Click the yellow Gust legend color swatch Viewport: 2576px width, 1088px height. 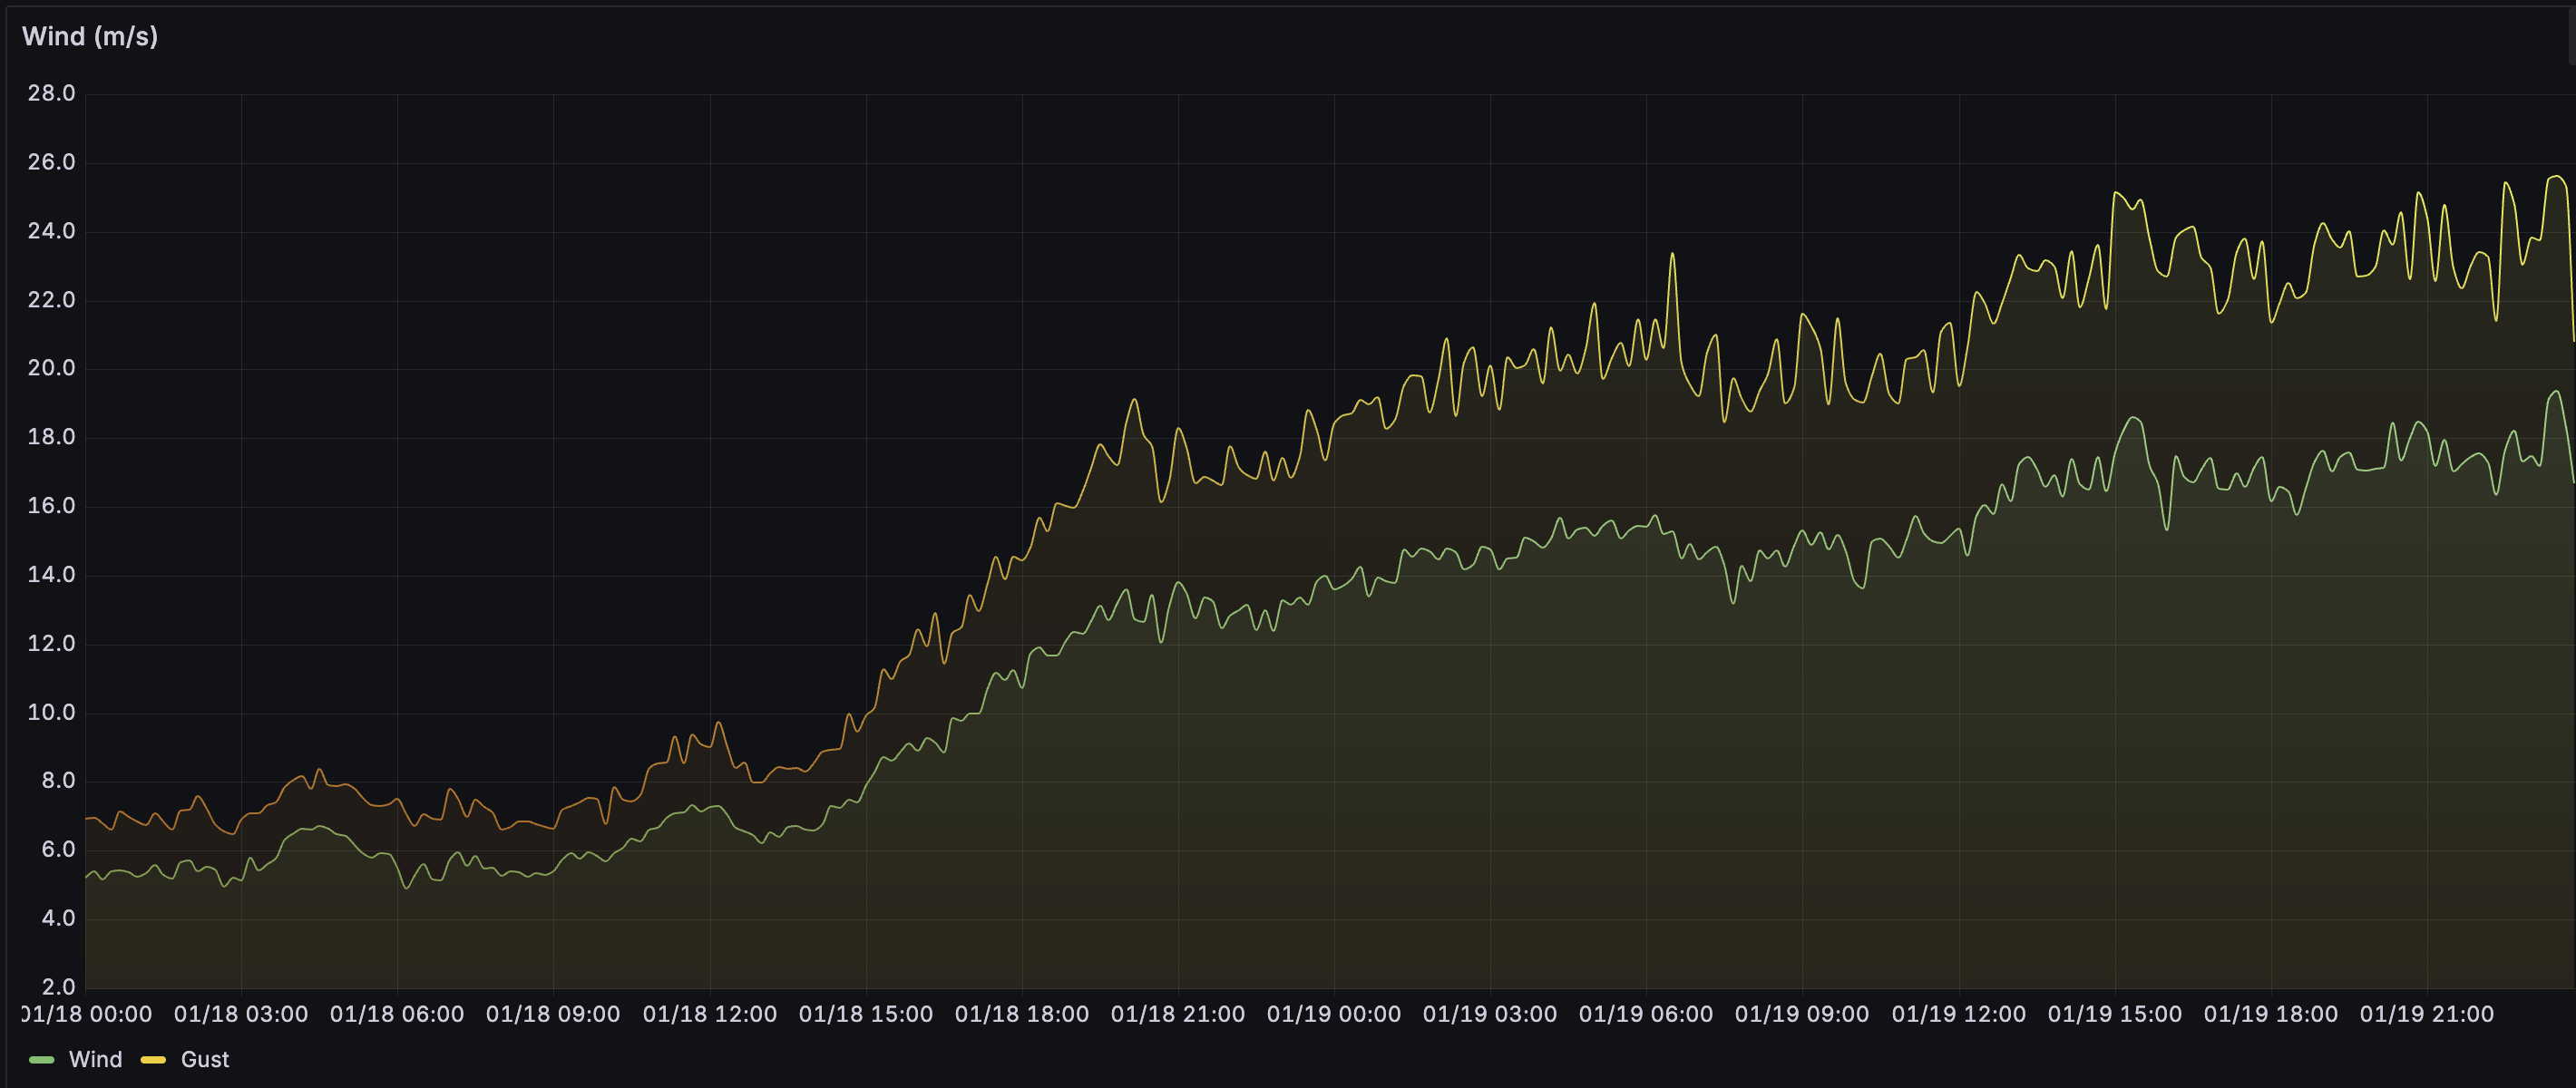coord(153,1060)
